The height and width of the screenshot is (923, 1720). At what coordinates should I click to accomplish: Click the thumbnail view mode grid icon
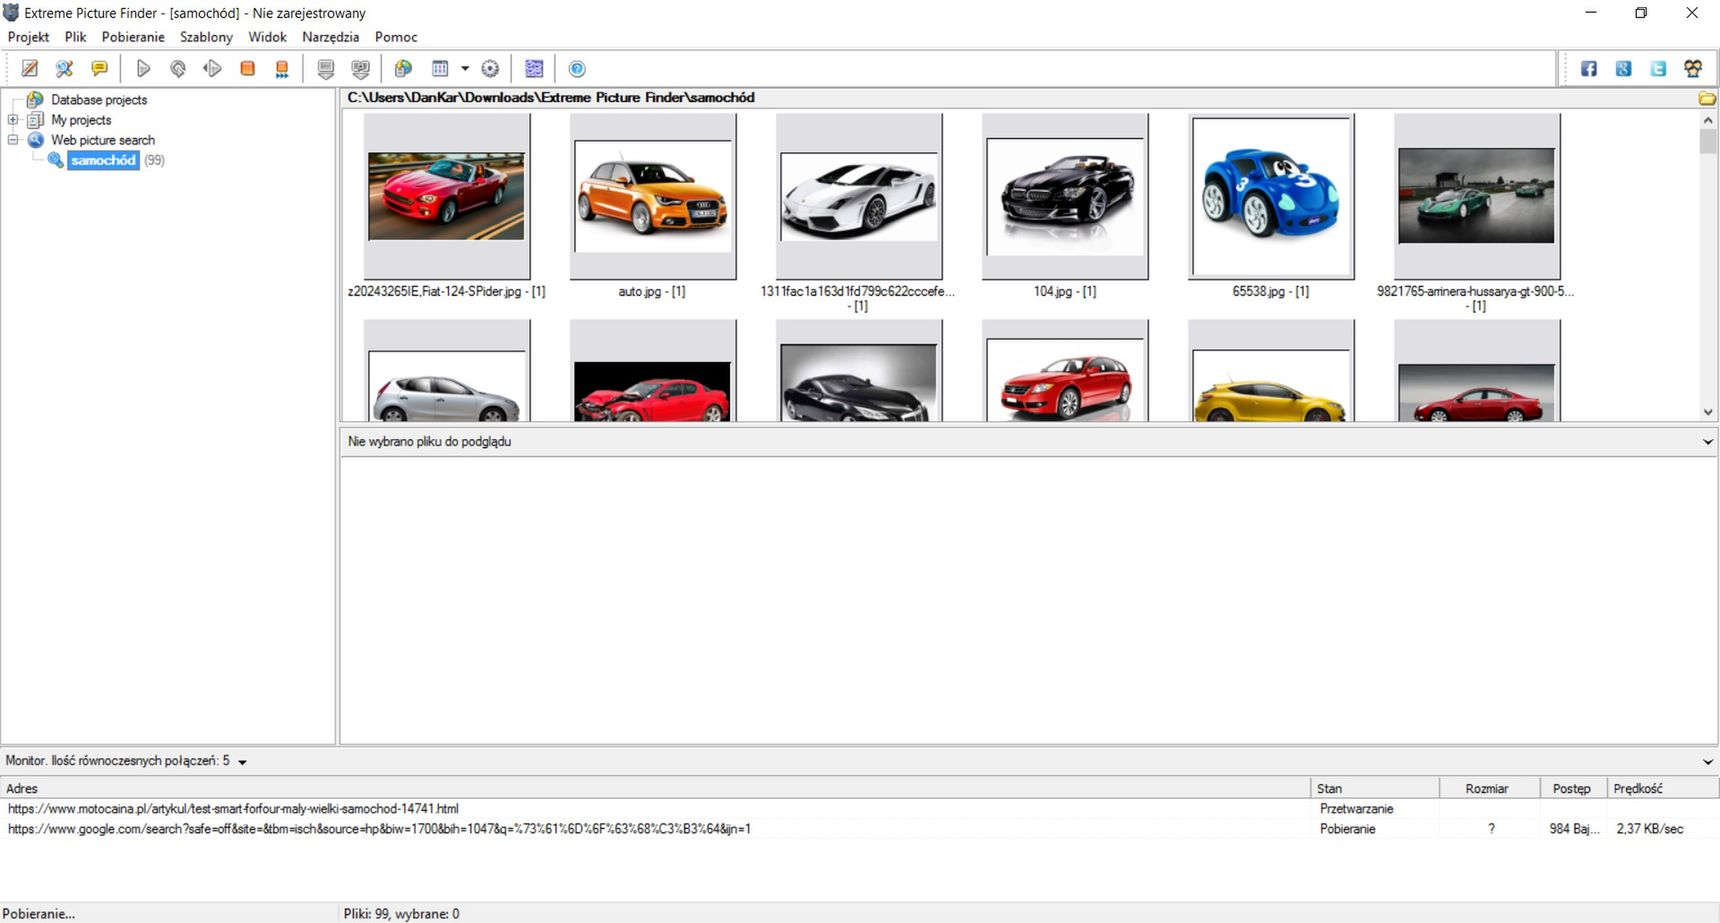pos(440,69)
